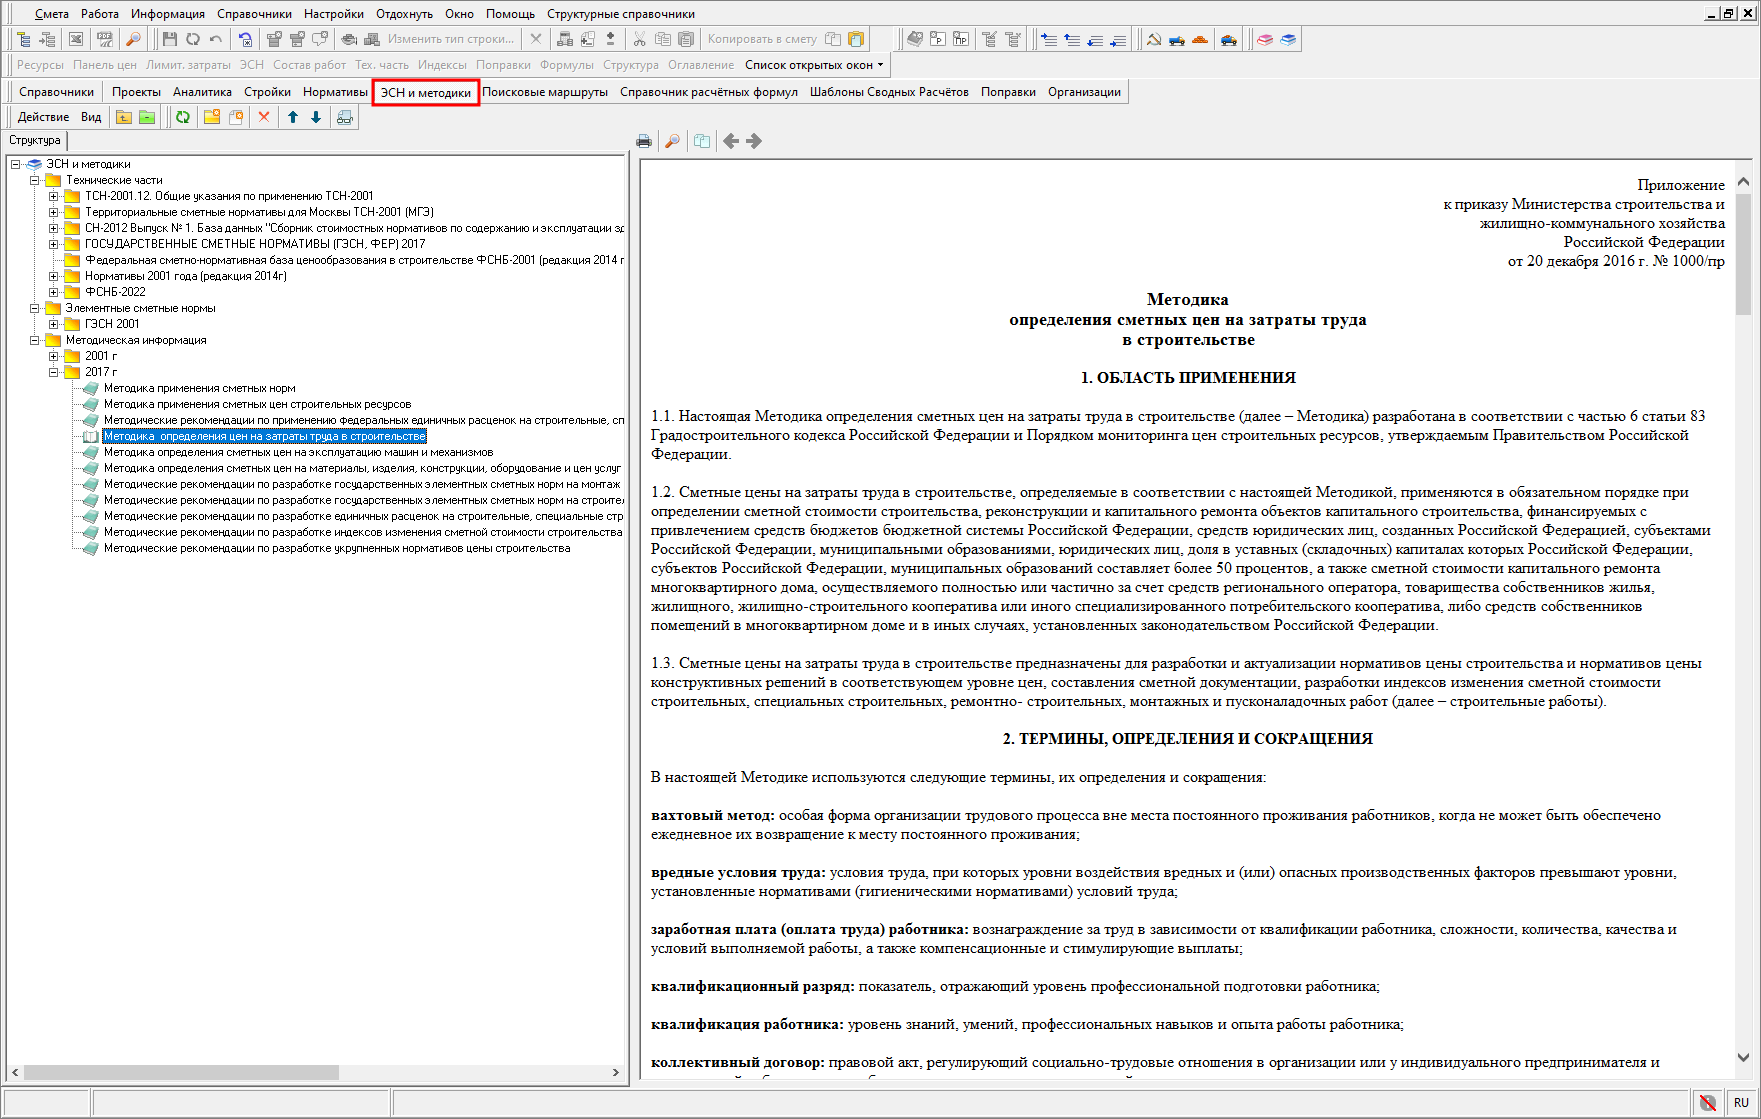Open 'Поисковые маршруты' section
The width and height of the screenshot is (1761, 1119).
click(544, 92)
